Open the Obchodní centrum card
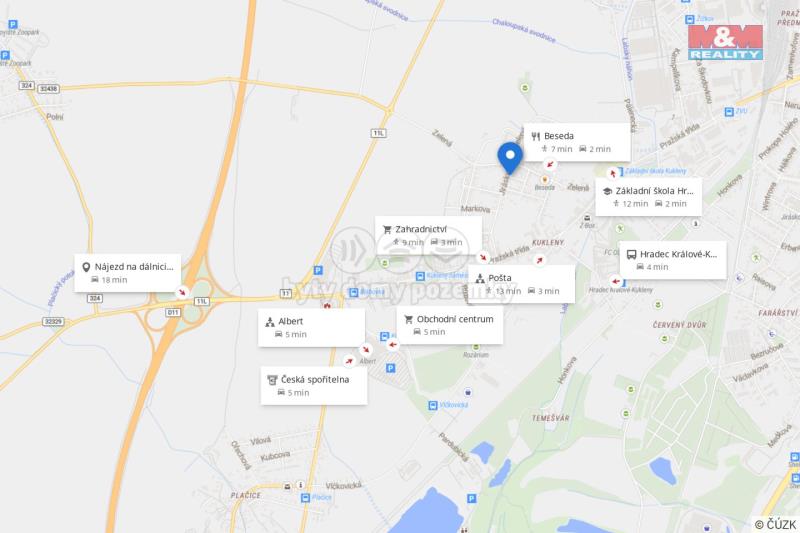800x533 pixels. click(449, 325)
